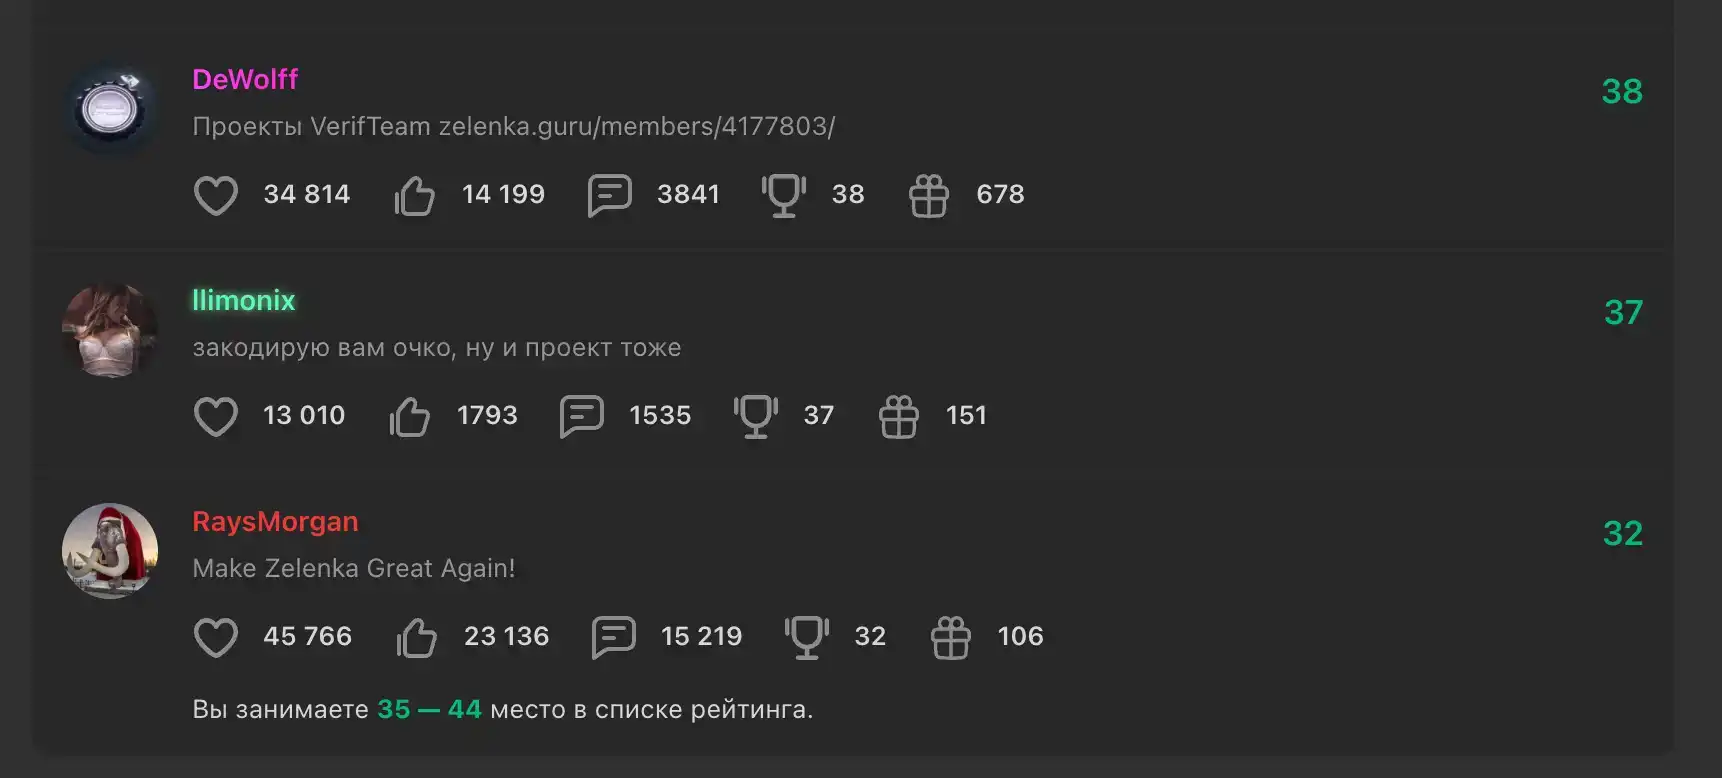Click the message icon next to 15 219
This screenshot has height=778, width=1722.
(x=613, y=637)
